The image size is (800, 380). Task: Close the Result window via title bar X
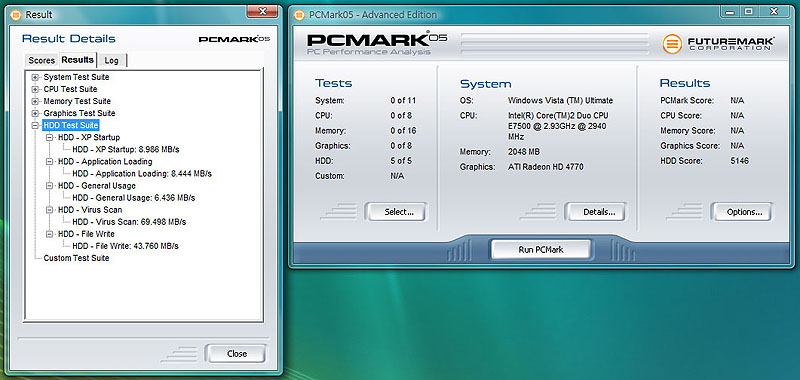[x=262, y=11]
